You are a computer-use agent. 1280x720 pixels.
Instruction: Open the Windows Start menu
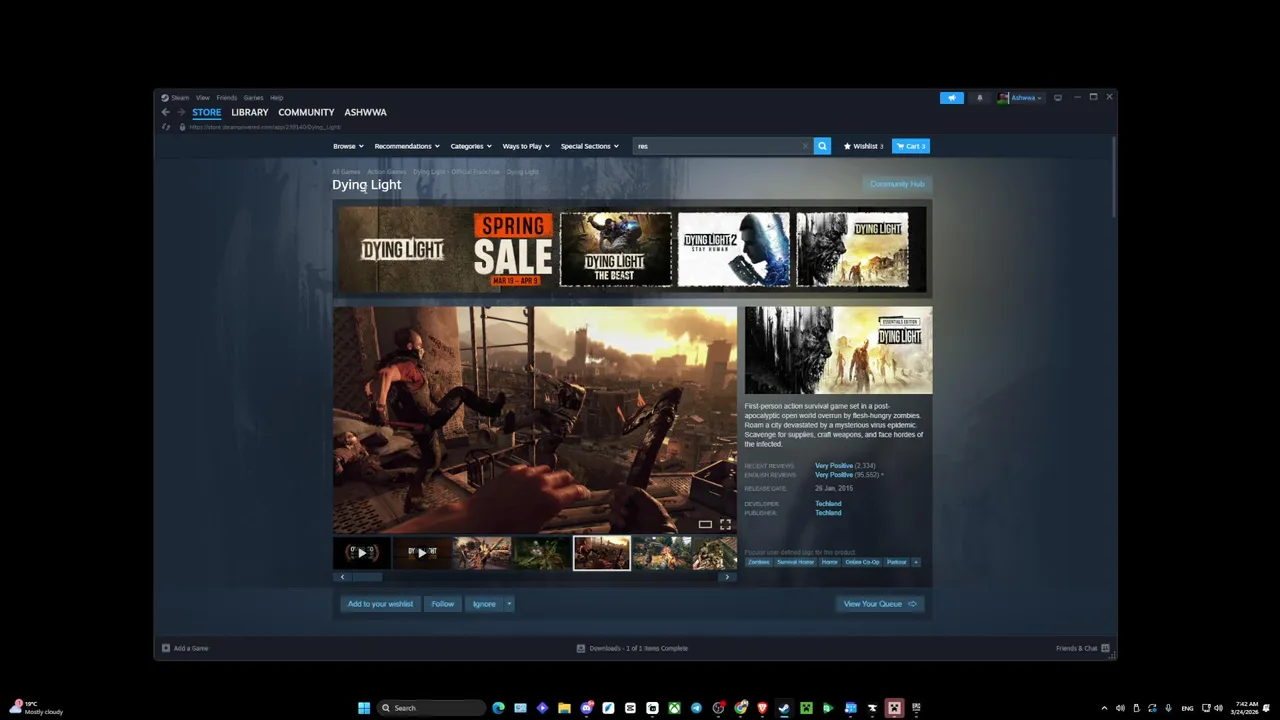click(364, 708)
